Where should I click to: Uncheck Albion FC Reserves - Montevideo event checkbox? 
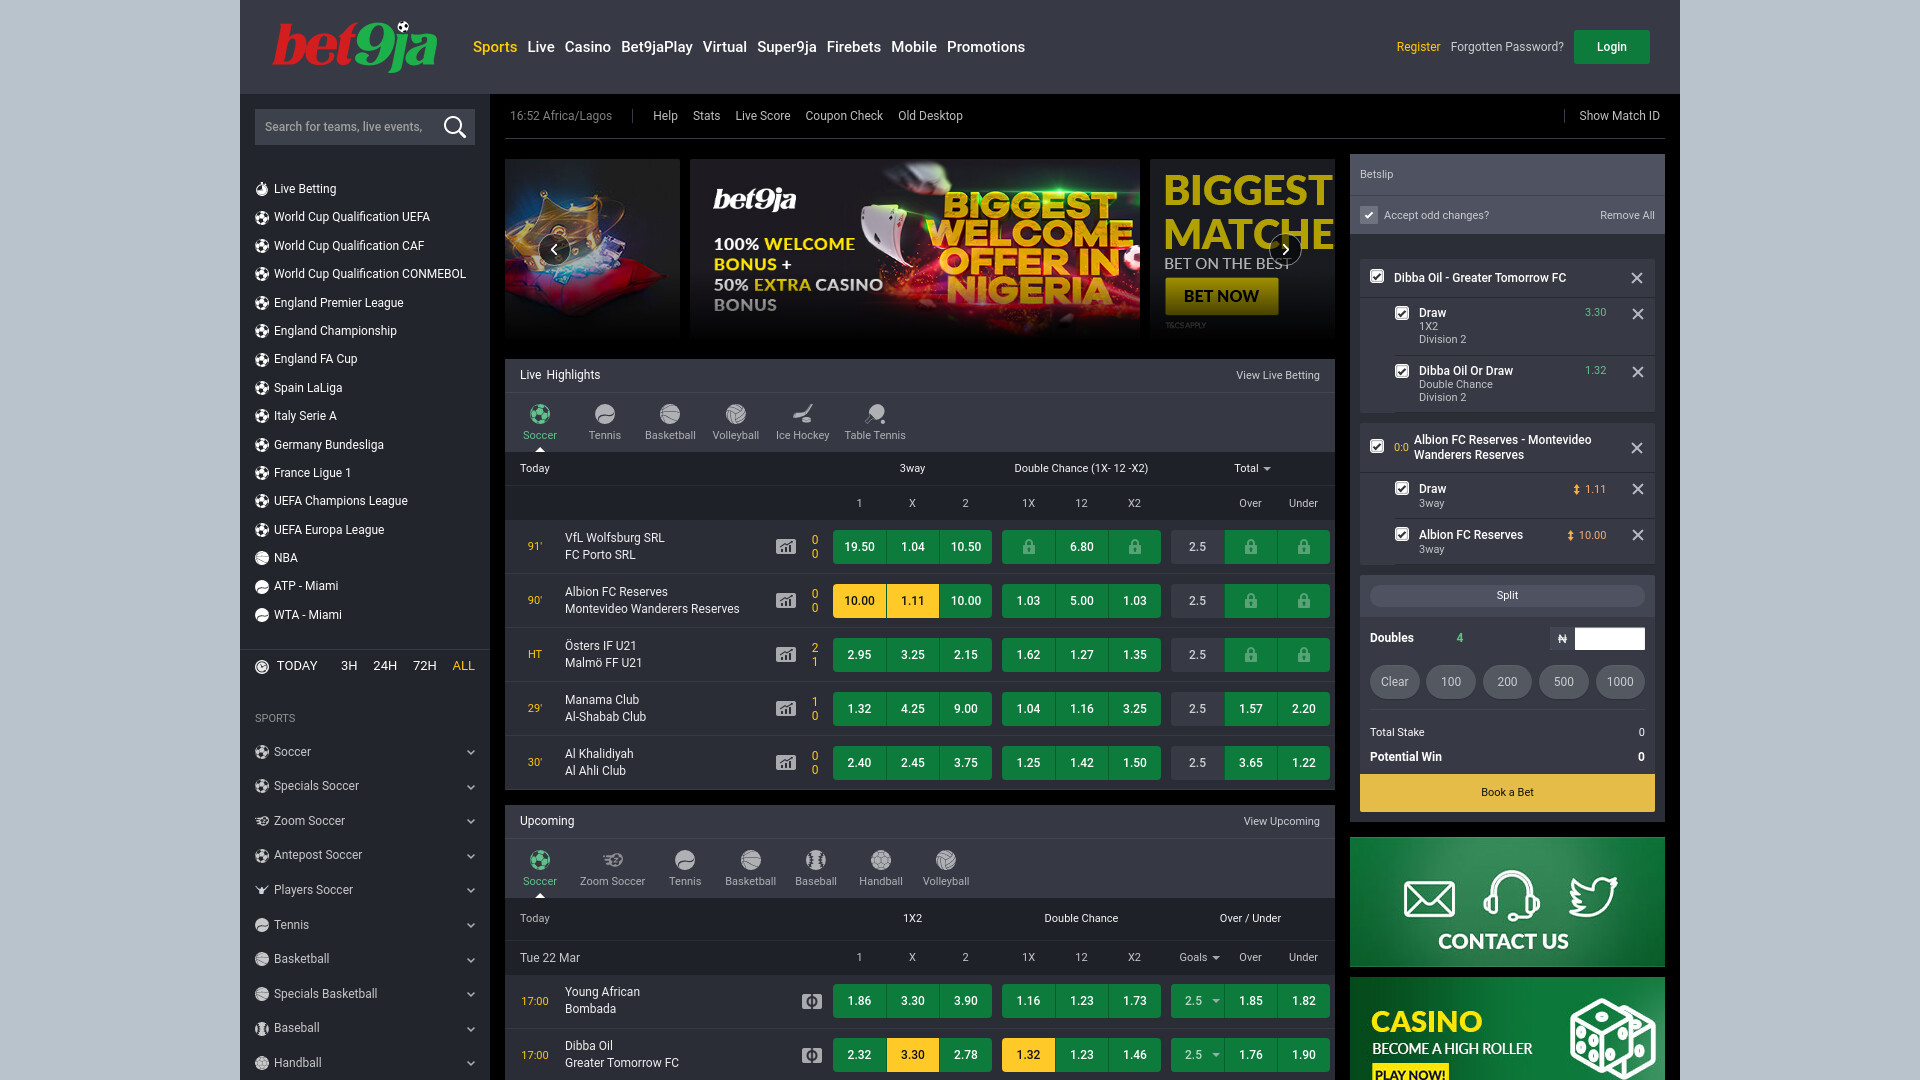click(x=1377, y=447)
